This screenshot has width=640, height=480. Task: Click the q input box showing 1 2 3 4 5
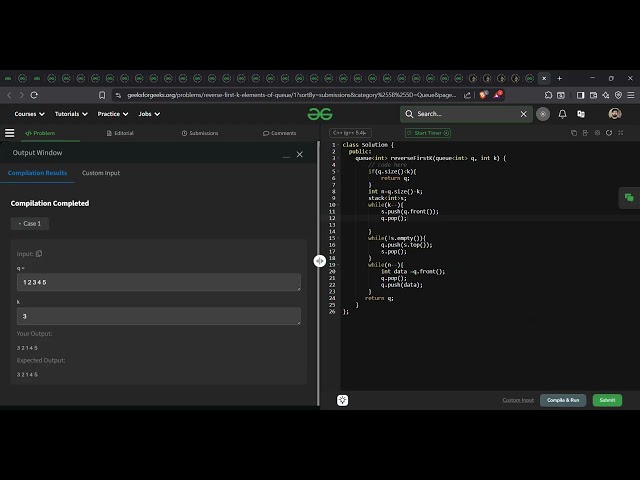pos(159,282)
